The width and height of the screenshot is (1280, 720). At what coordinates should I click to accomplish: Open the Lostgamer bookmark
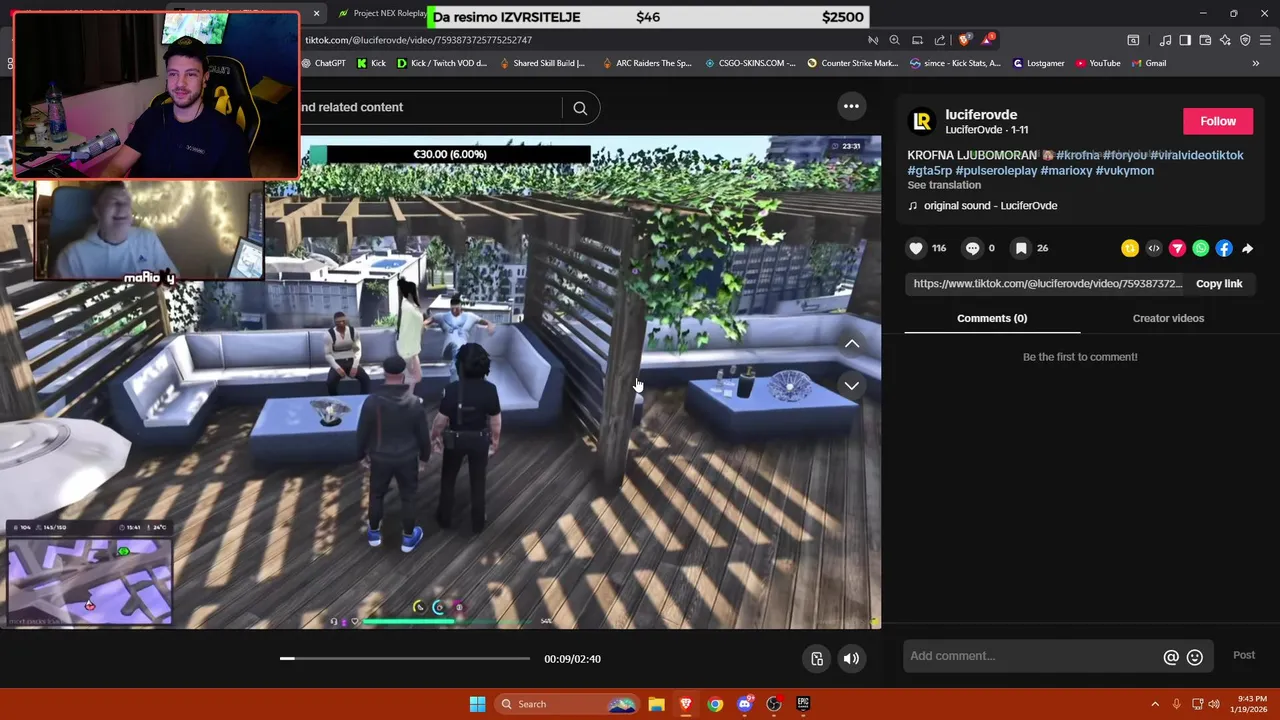tap(1039, 63)
